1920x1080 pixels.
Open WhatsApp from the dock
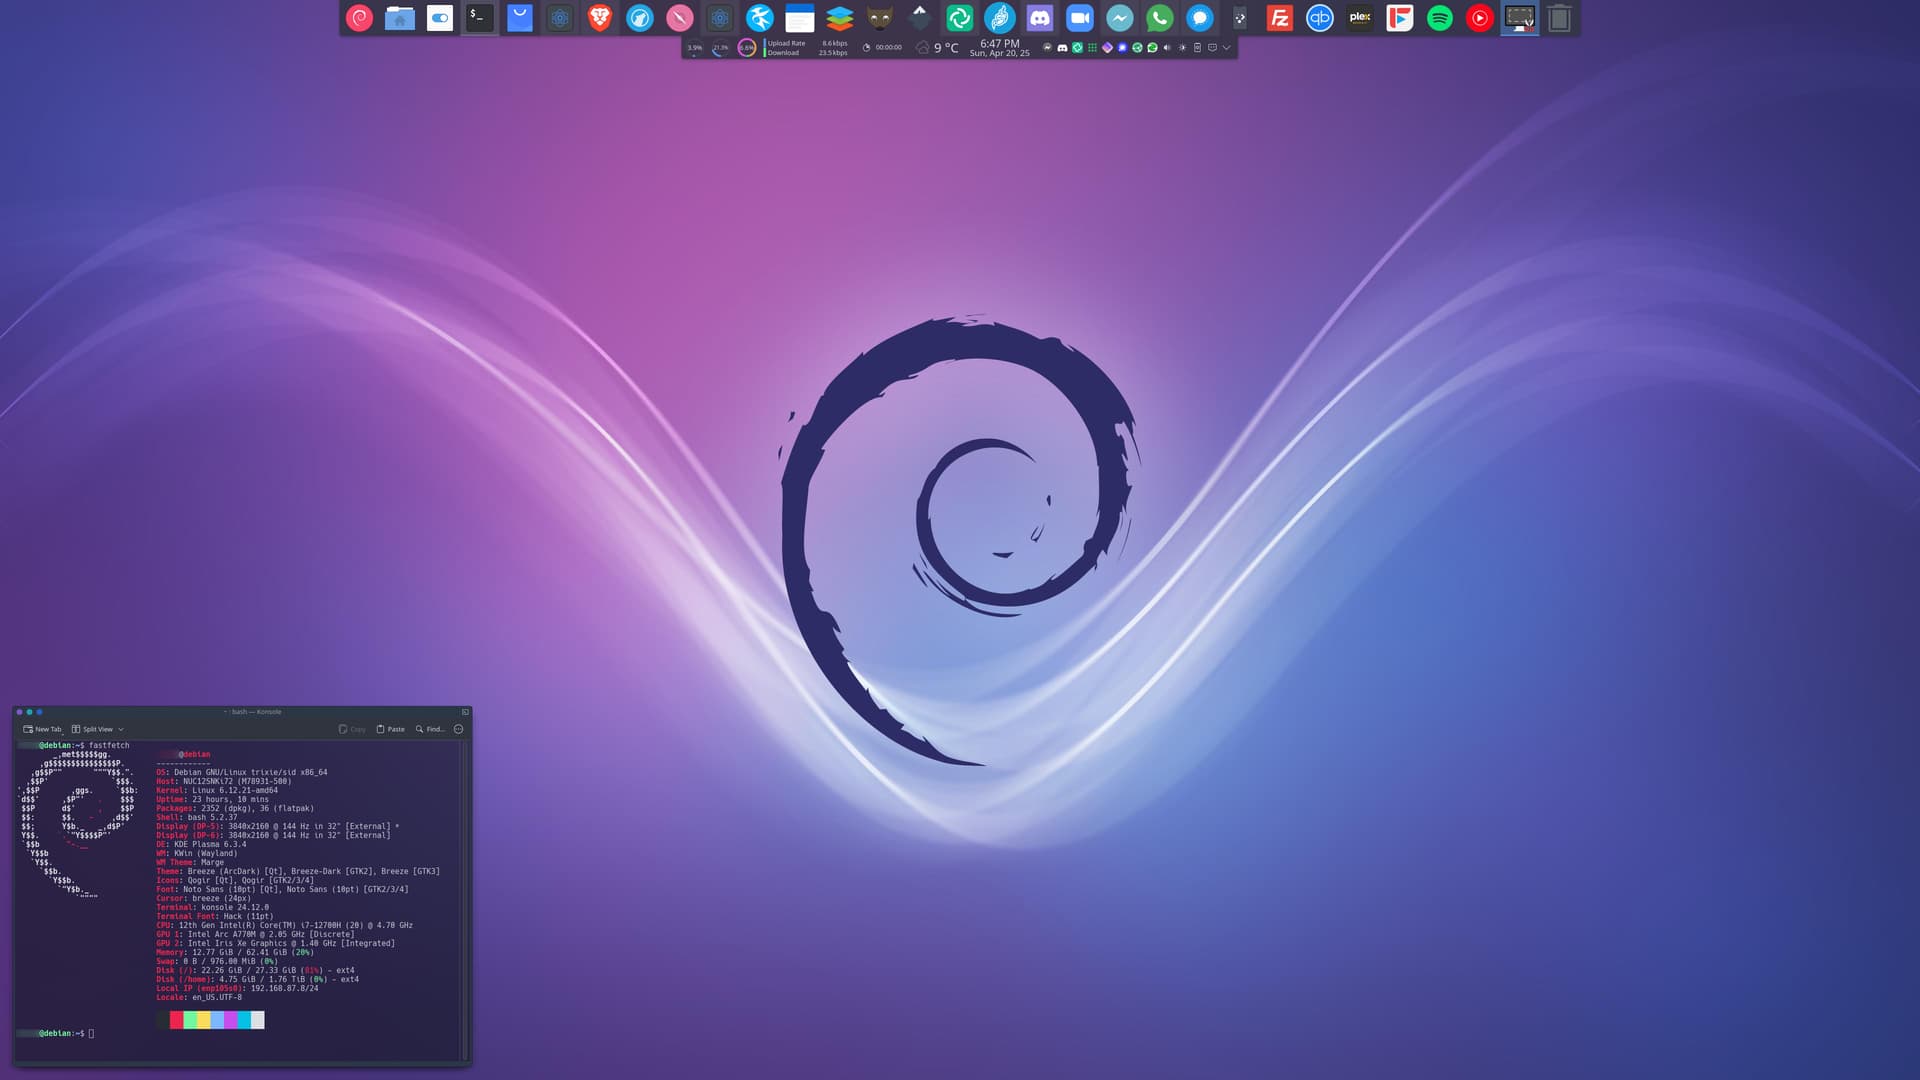[x=1160, y=18]
